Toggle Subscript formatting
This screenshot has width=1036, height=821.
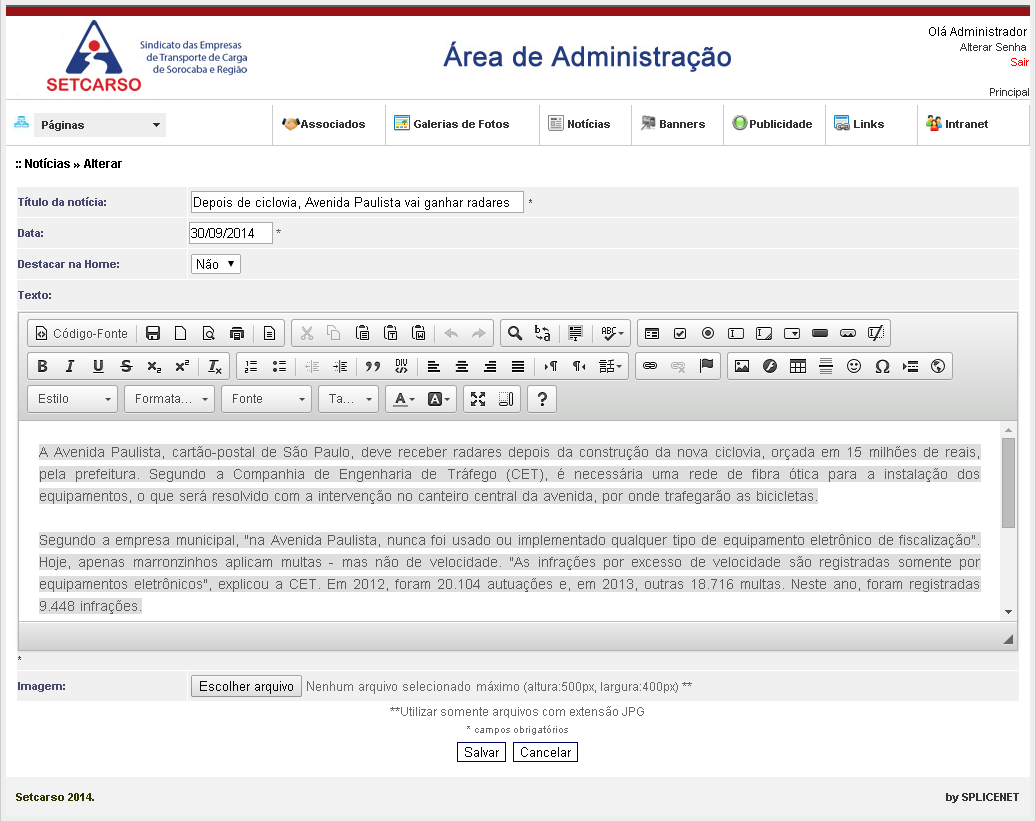[x=155, y=366]
